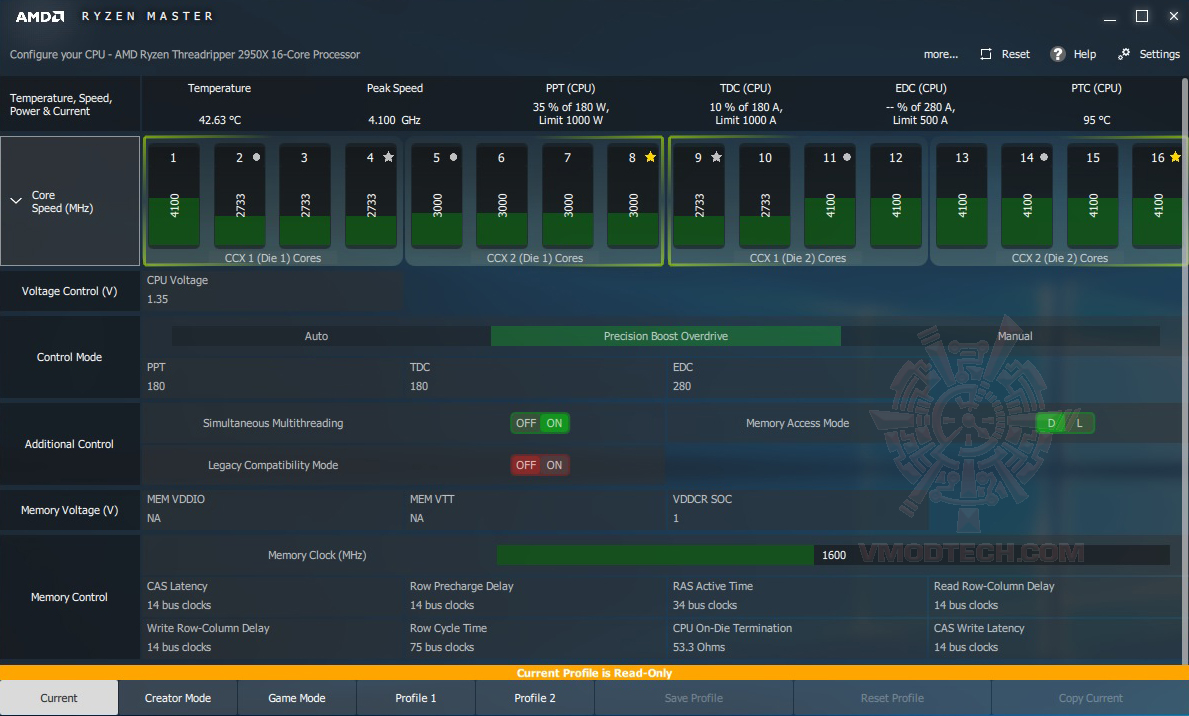1189x716 pixels.
Task: Click the PPT value 180 field
Action: (x=156, y=386)
